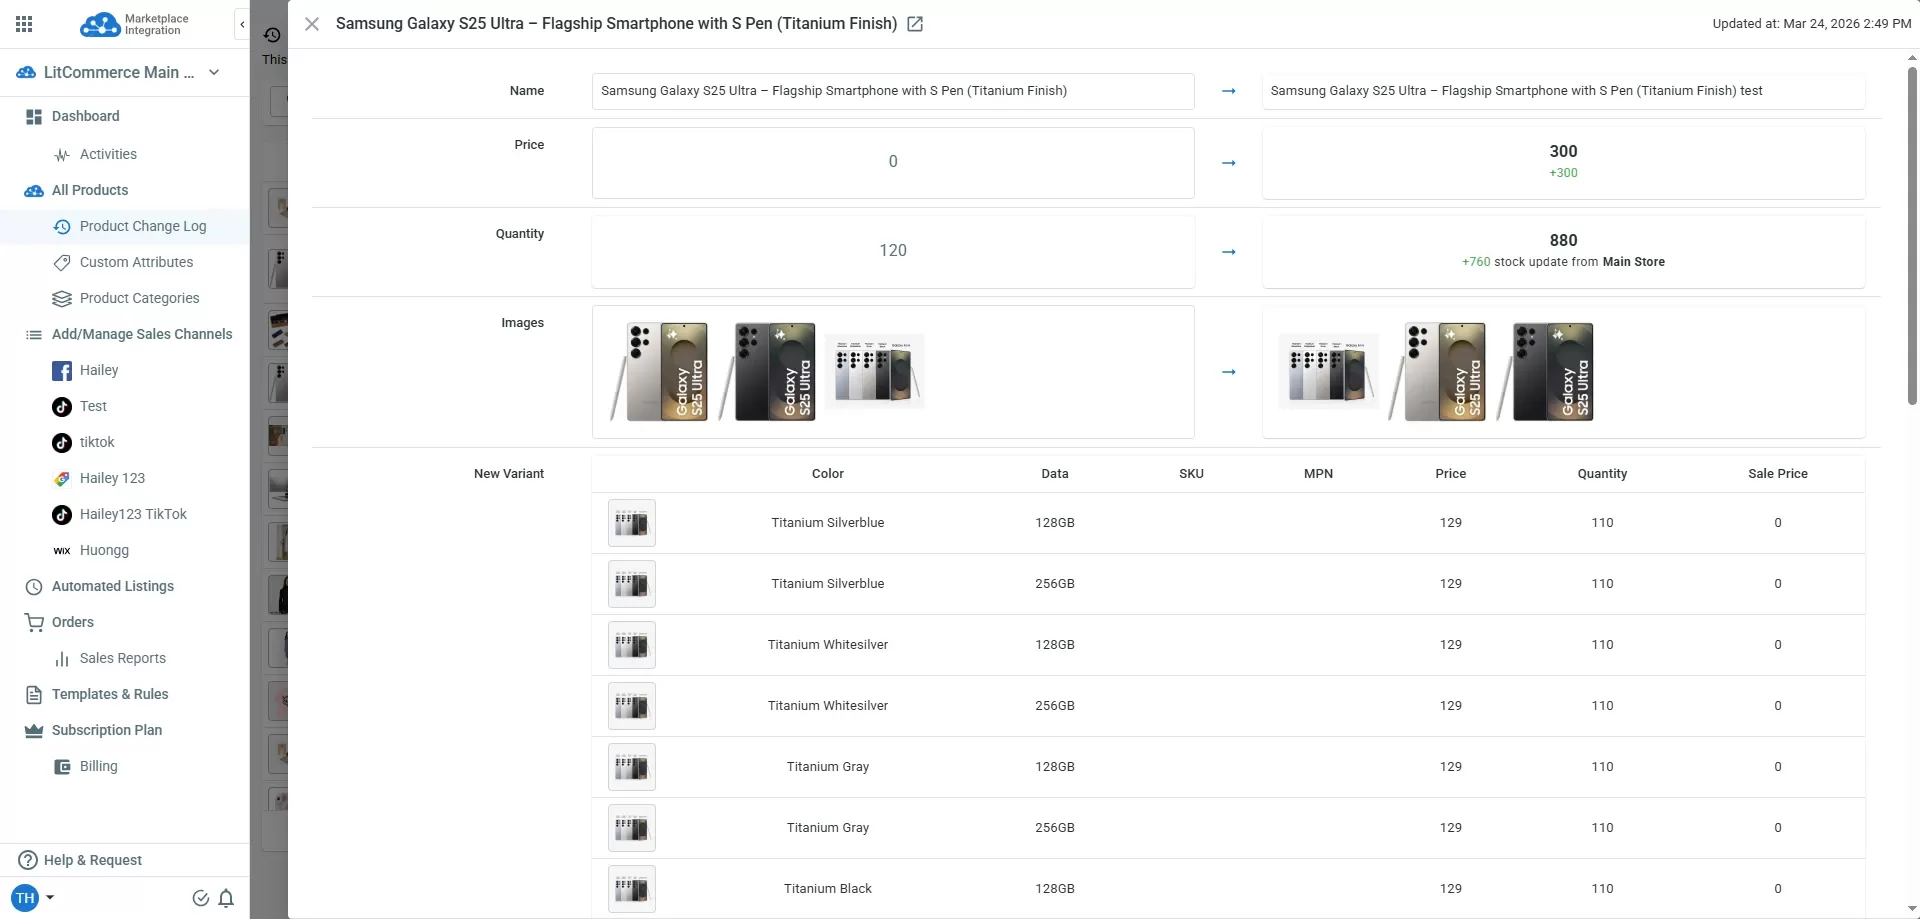Click the Marketplace Integration cloud logo
This screenshot has height=919, width=1920.
[x=134, y=24]
